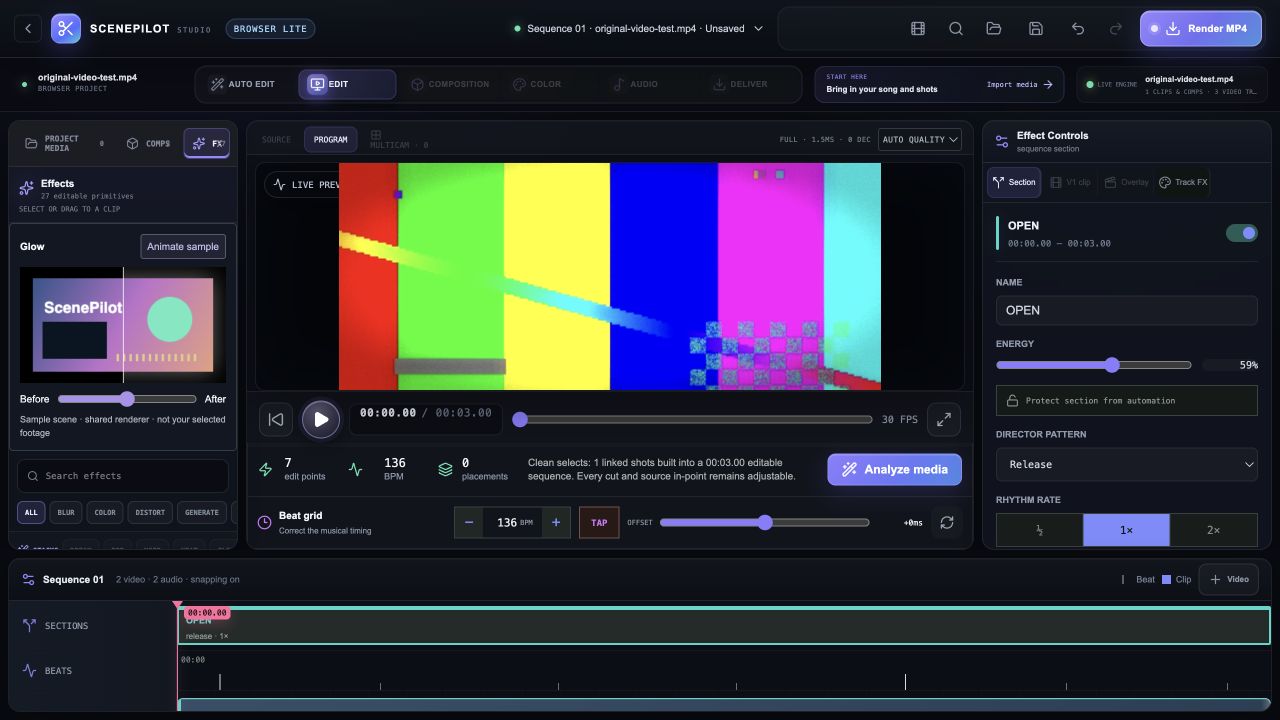Image resolution: width=1280 pixels, height=720 pixels.
Task: Open the Comps tab
Action: click(148, 144)
